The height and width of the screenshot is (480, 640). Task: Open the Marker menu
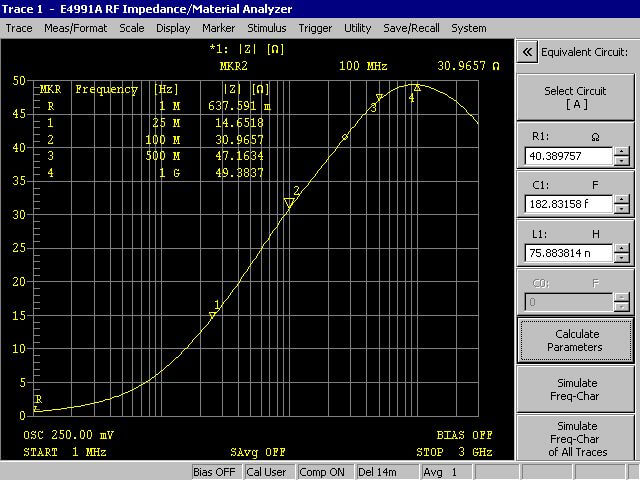219,28
